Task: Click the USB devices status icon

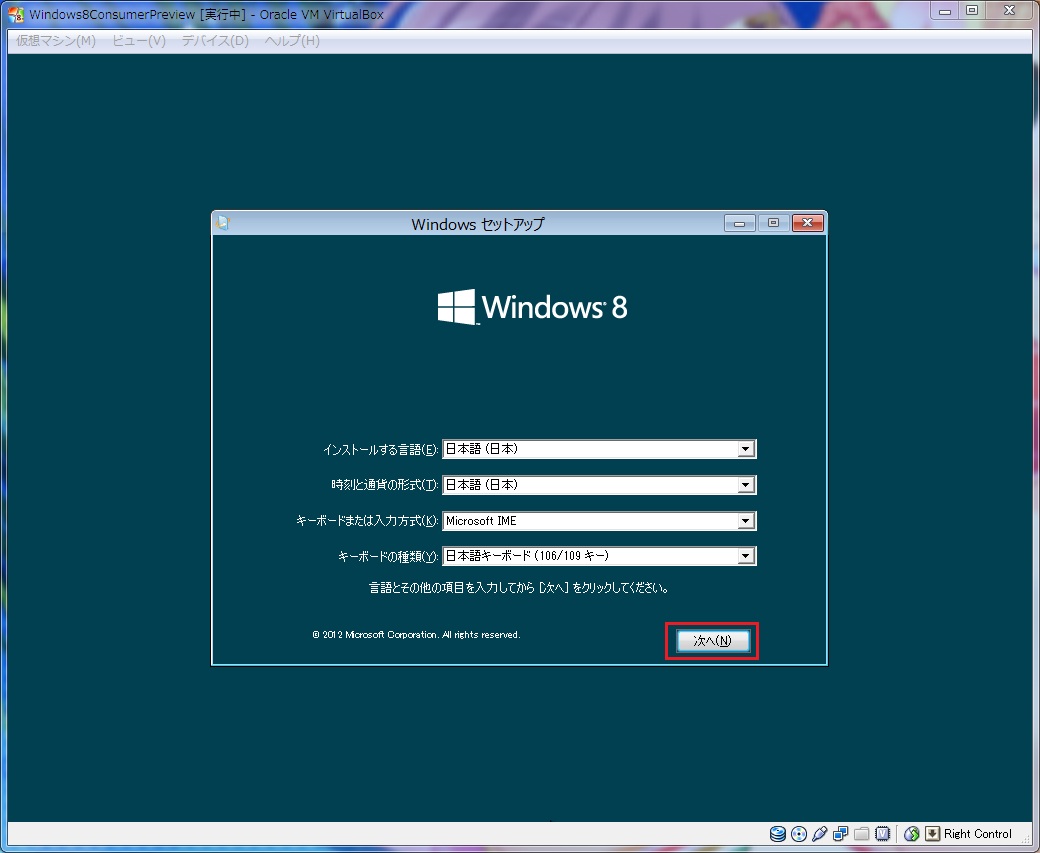Action: click(819, 834)
